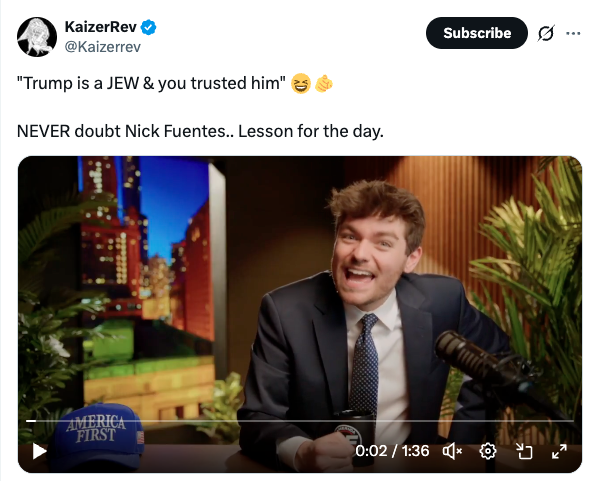Click the laughing face emoji
The image size is (595, 481).
click(x=301, y=83)
